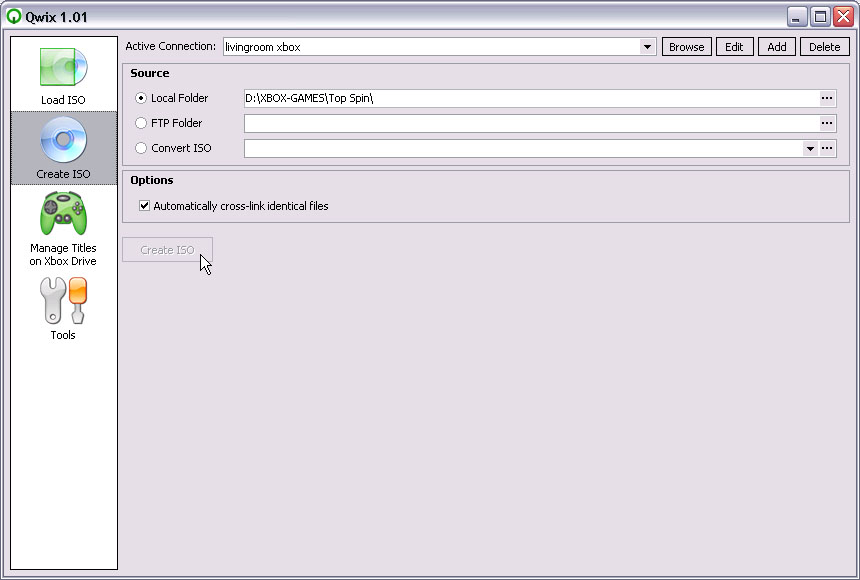Toggle Automatically cross-link identical files checkbox
The height and width of the screenshot is (580, 860).
[x=145, y=206]
